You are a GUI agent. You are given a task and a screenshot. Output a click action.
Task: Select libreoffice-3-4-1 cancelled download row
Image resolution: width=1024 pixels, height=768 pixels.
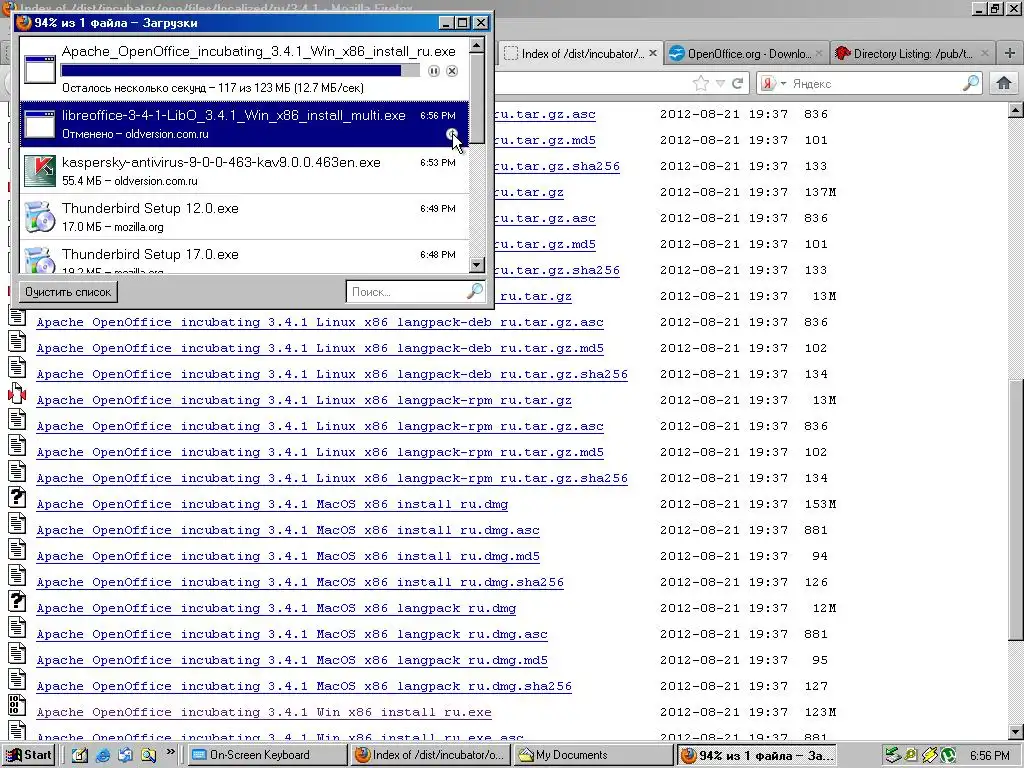tap(244, 124)
